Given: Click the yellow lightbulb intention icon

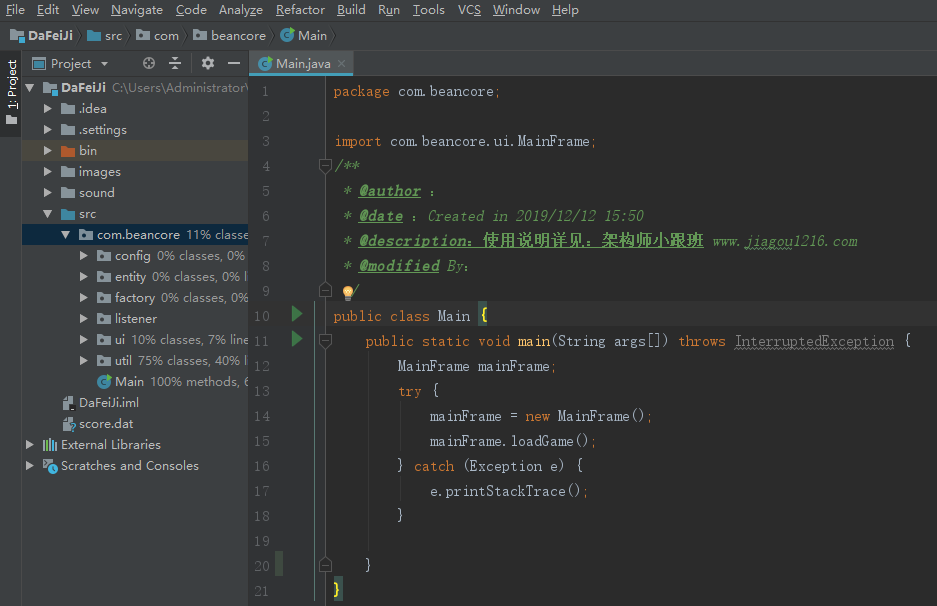Looking at the screenshot, I should [348, 292].
